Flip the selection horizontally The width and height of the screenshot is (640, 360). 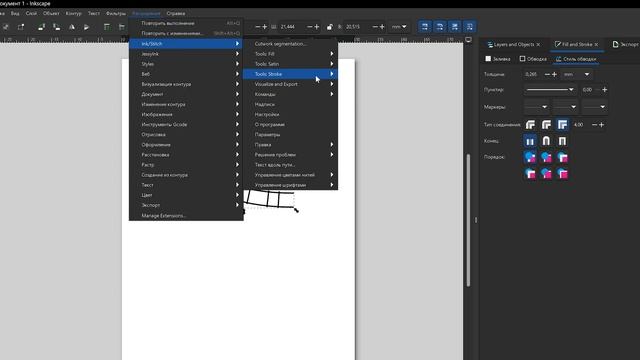[71, 27]
